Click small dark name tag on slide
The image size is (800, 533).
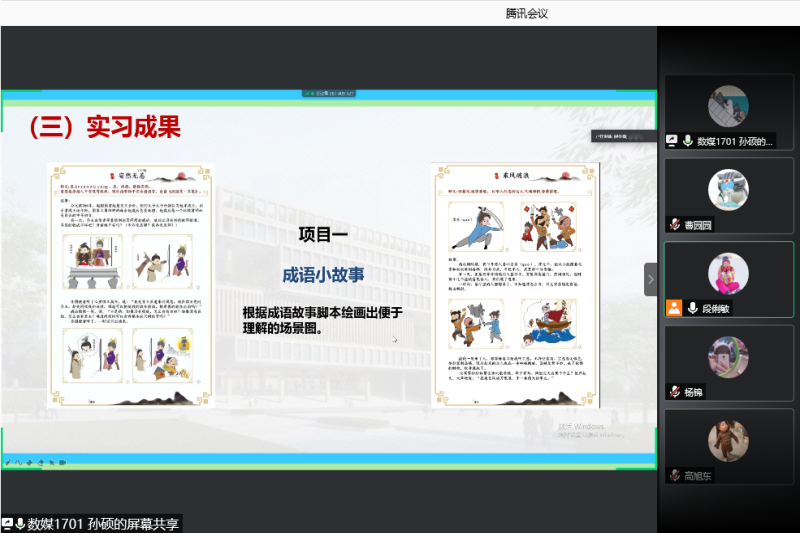click(623, 136)
